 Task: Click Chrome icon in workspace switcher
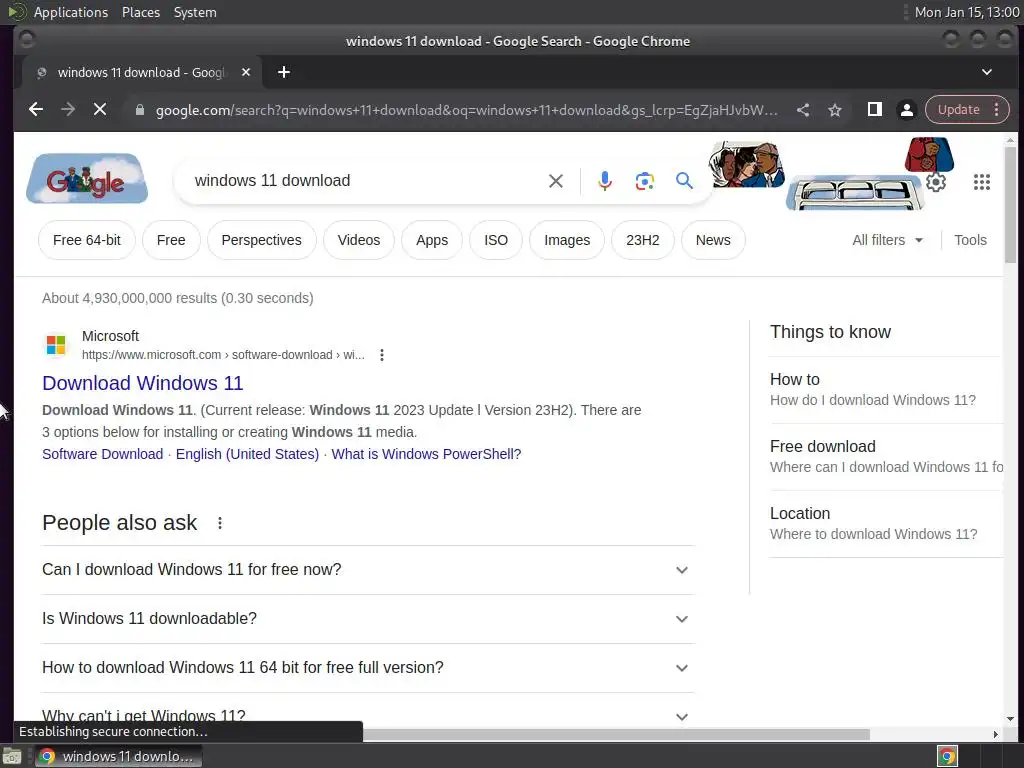(947, 756)
